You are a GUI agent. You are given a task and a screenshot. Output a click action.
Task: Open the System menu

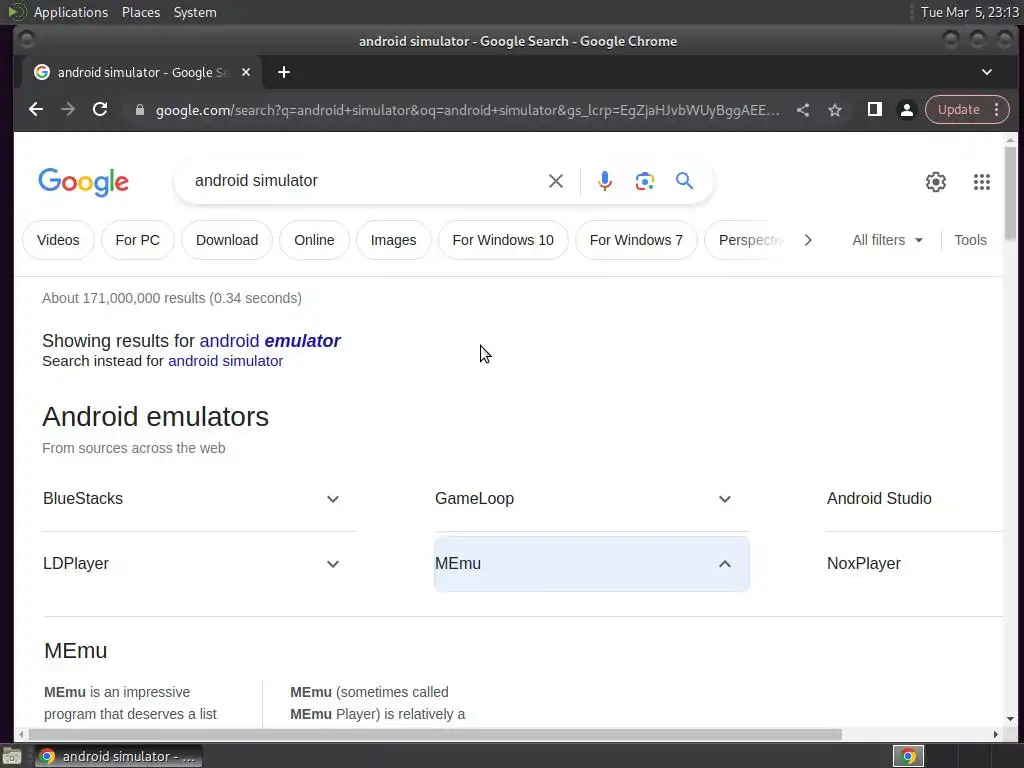195,12
